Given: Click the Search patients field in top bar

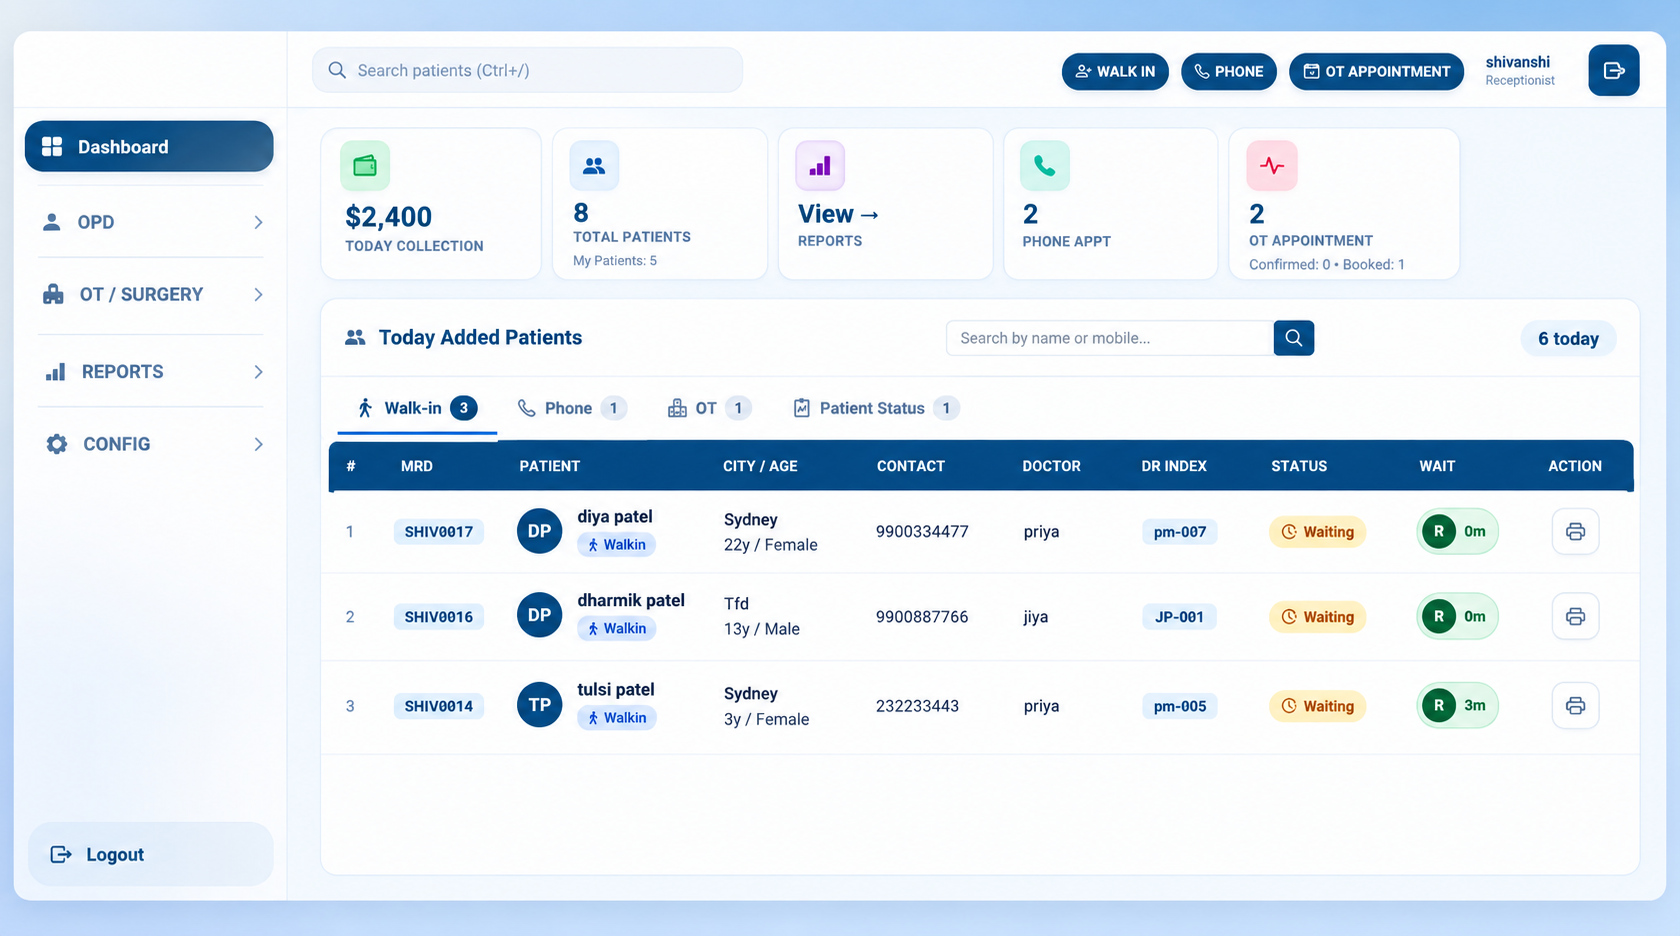Looking at the screenshot, I should [527, 70].
